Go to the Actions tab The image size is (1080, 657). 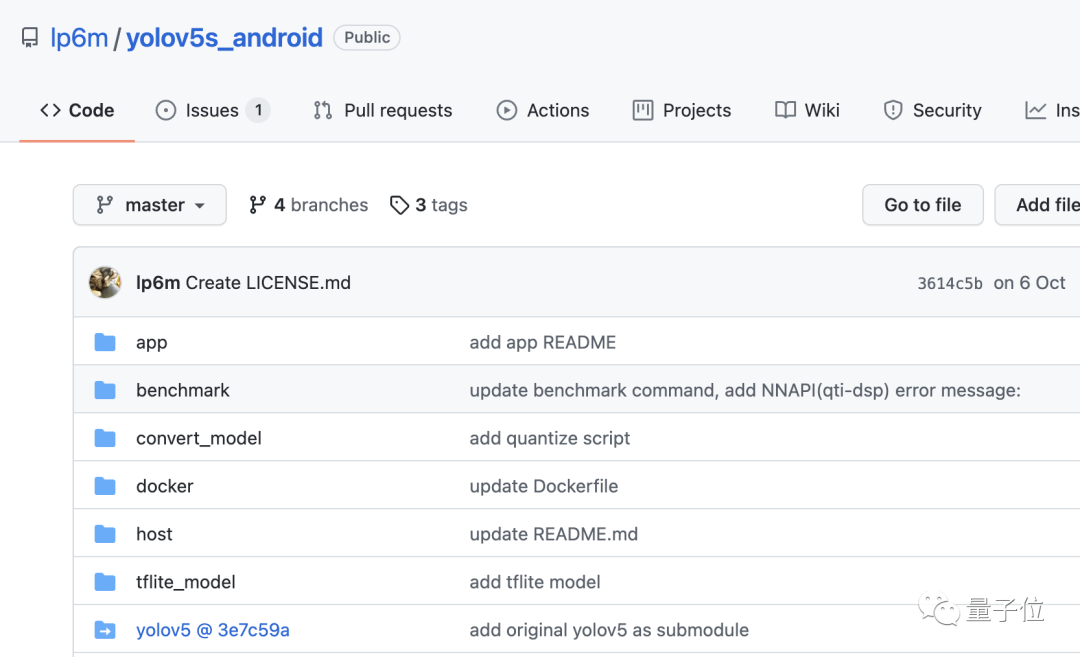543,110
